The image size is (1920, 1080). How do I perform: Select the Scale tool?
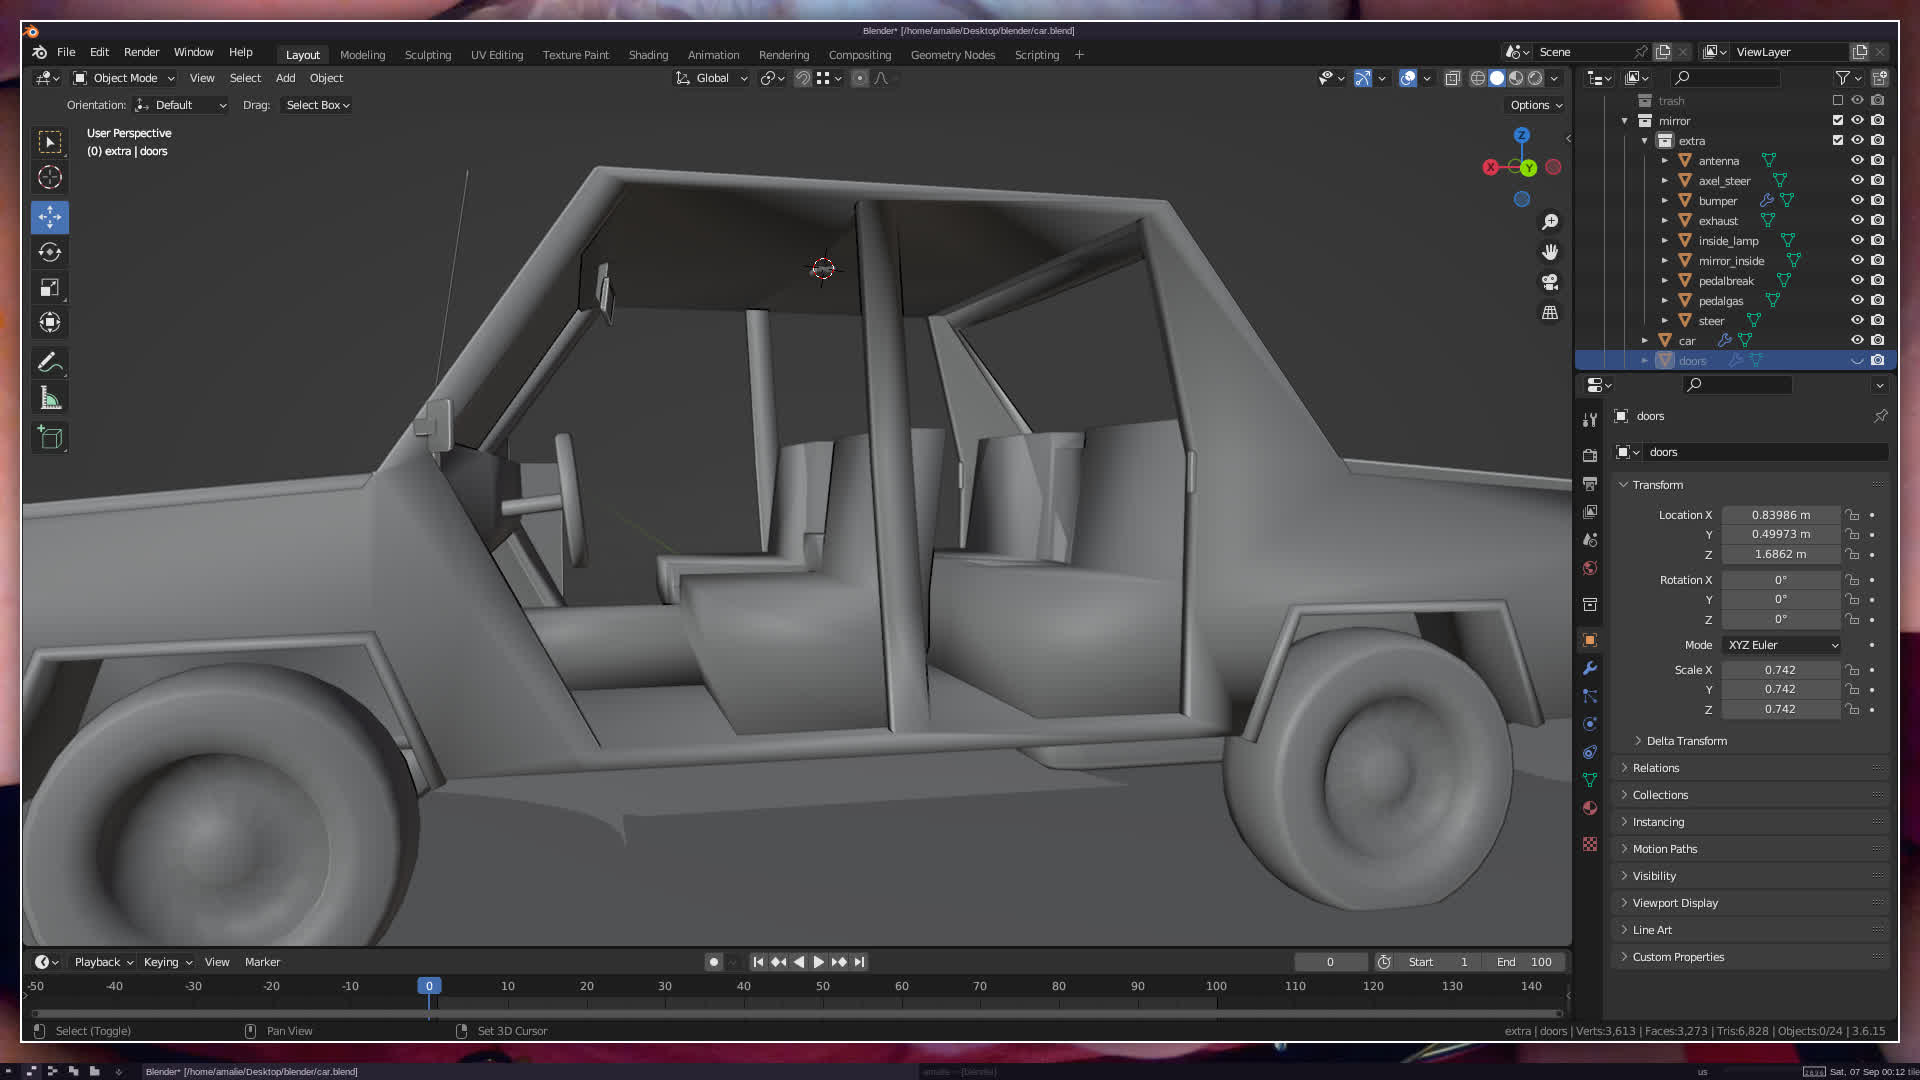click(50, 288)
